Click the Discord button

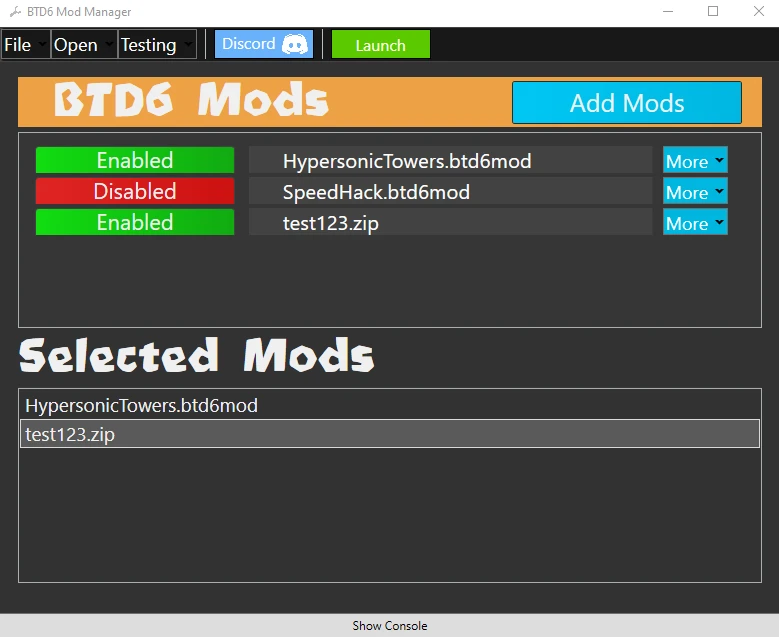tap(264, 44)
